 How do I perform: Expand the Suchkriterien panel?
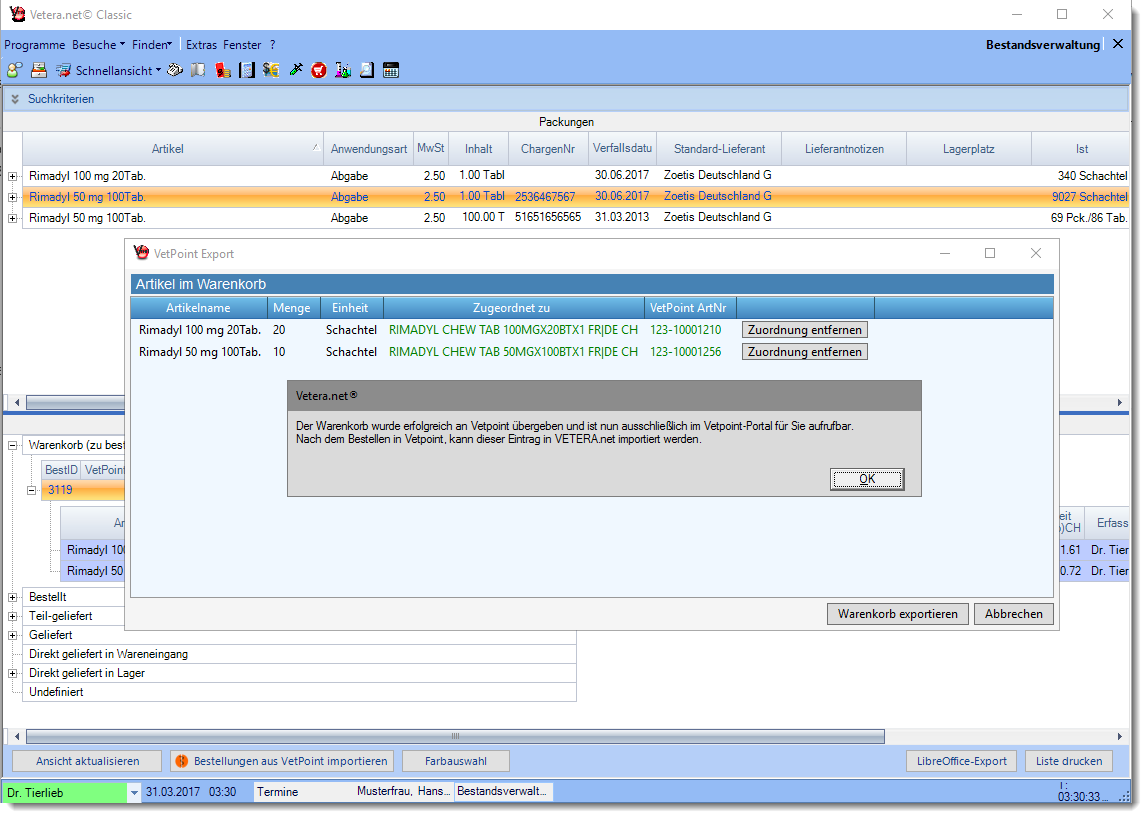(x=15, y=99)
